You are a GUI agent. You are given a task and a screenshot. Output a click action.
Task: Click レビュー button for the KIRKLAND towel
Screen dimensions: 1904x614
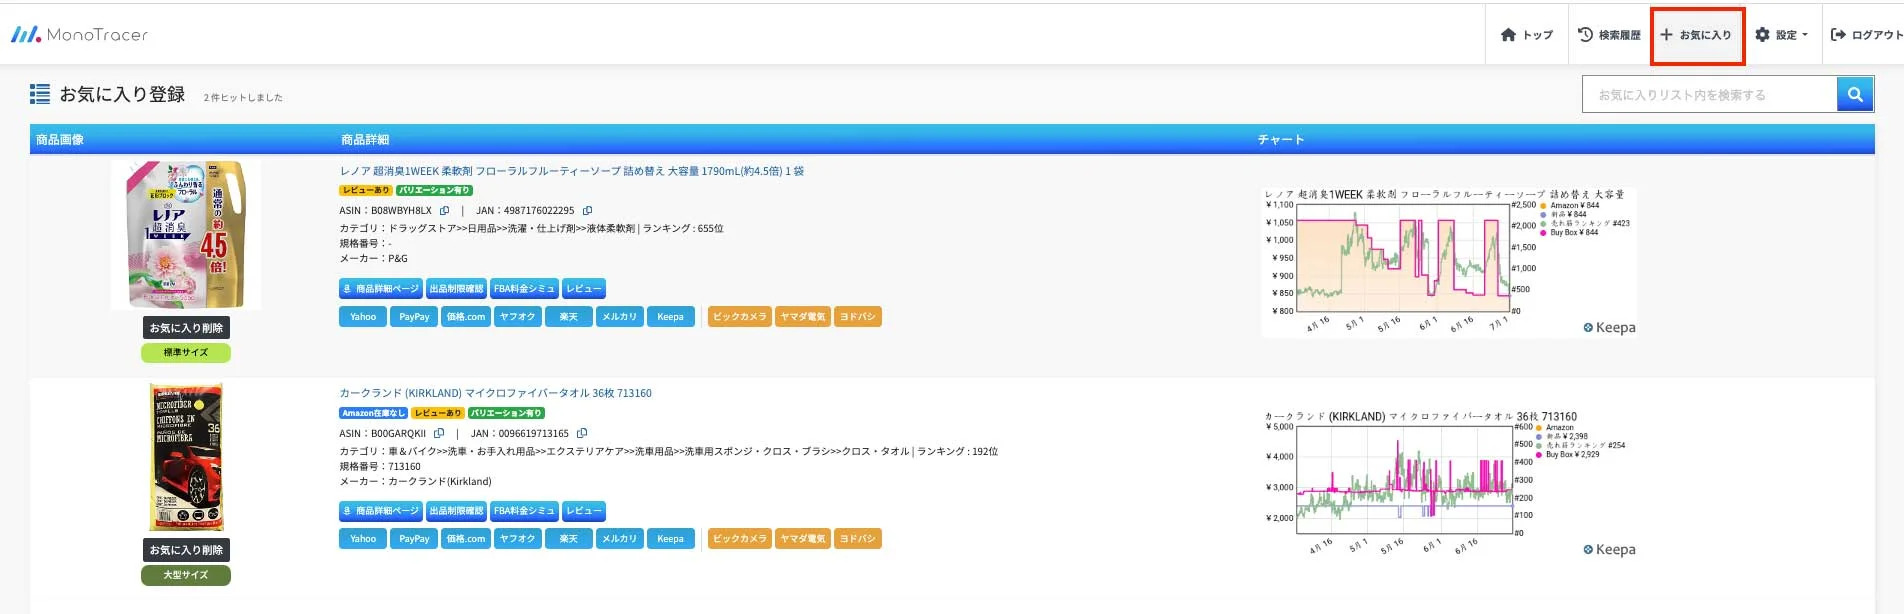(x=584, y=511)
